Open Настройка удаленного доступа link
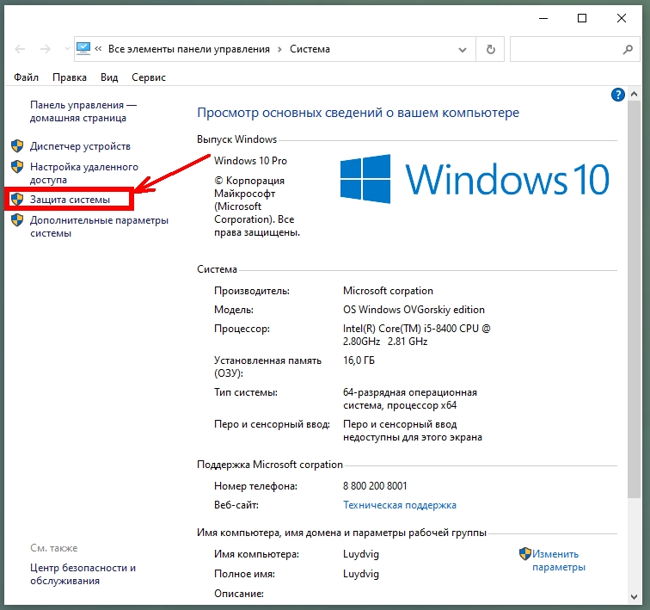The width and height of the screenshot is (650, 610). coord(84,173)
